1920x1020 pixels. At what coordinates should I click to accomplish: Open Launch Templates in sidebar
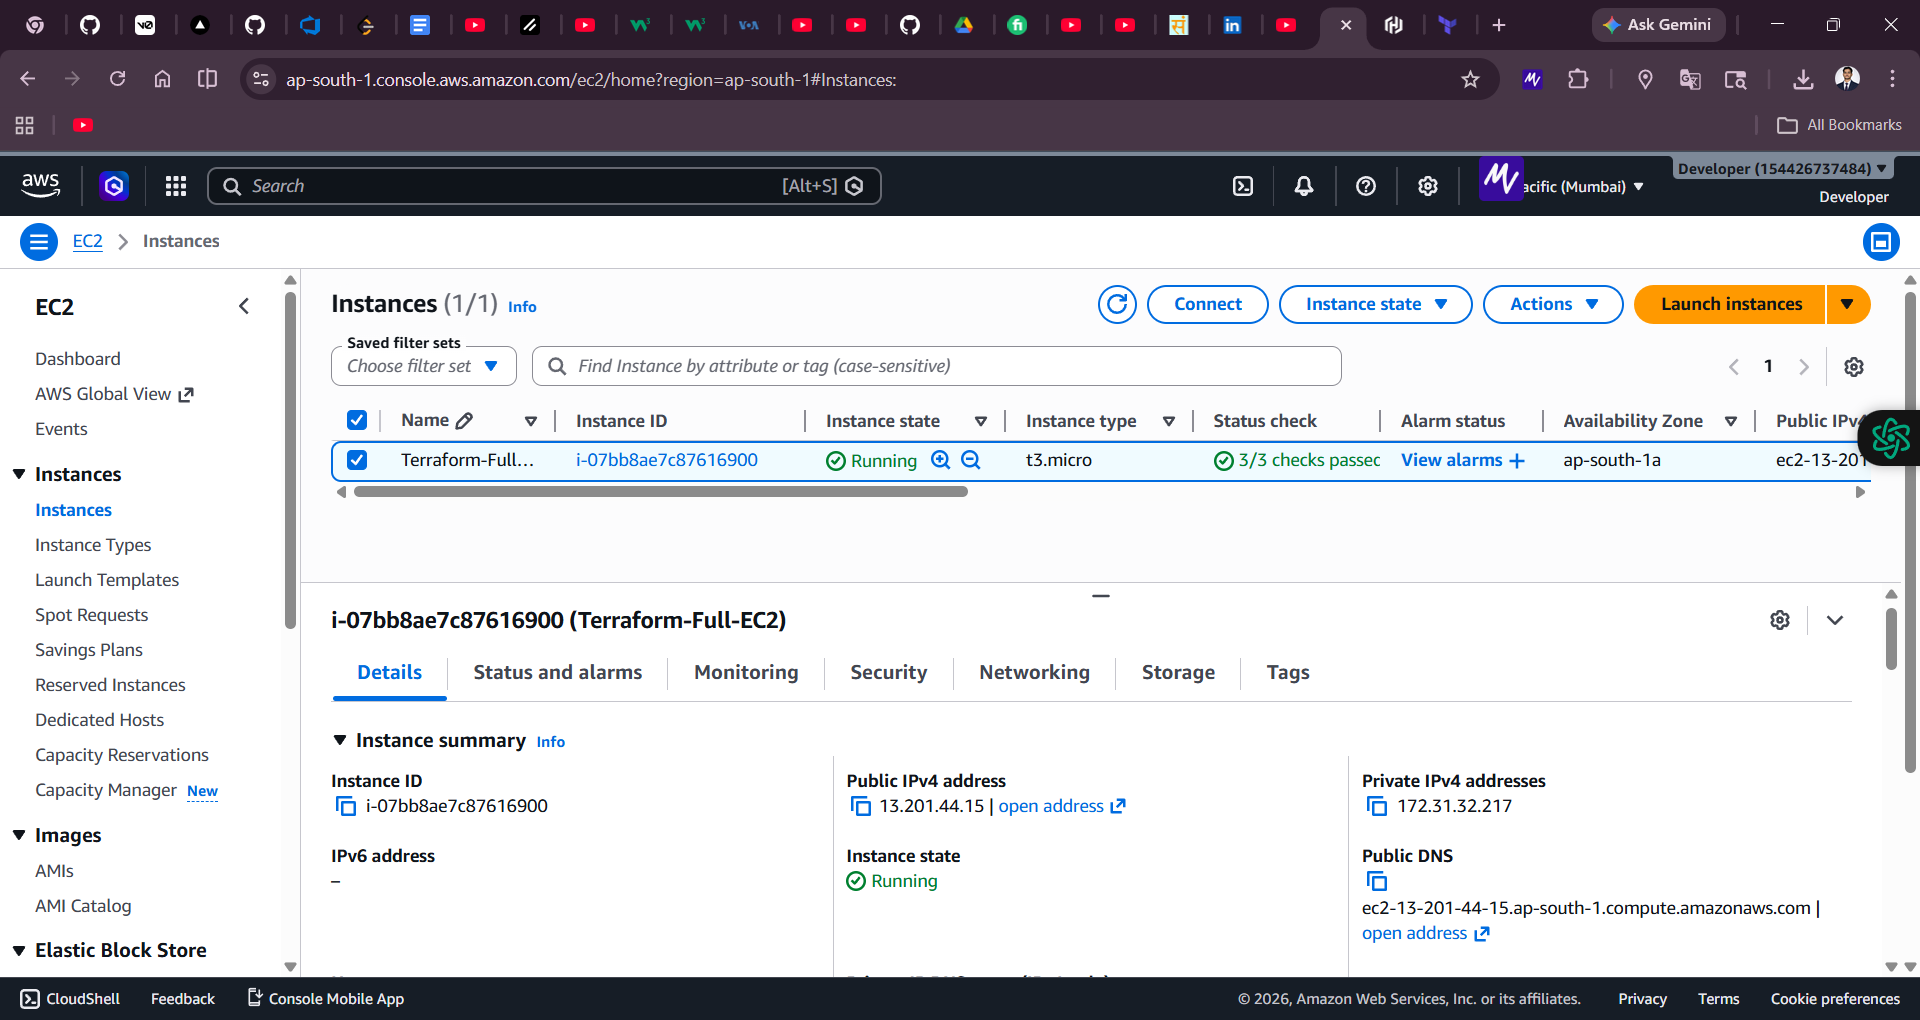tap(107, 580)
